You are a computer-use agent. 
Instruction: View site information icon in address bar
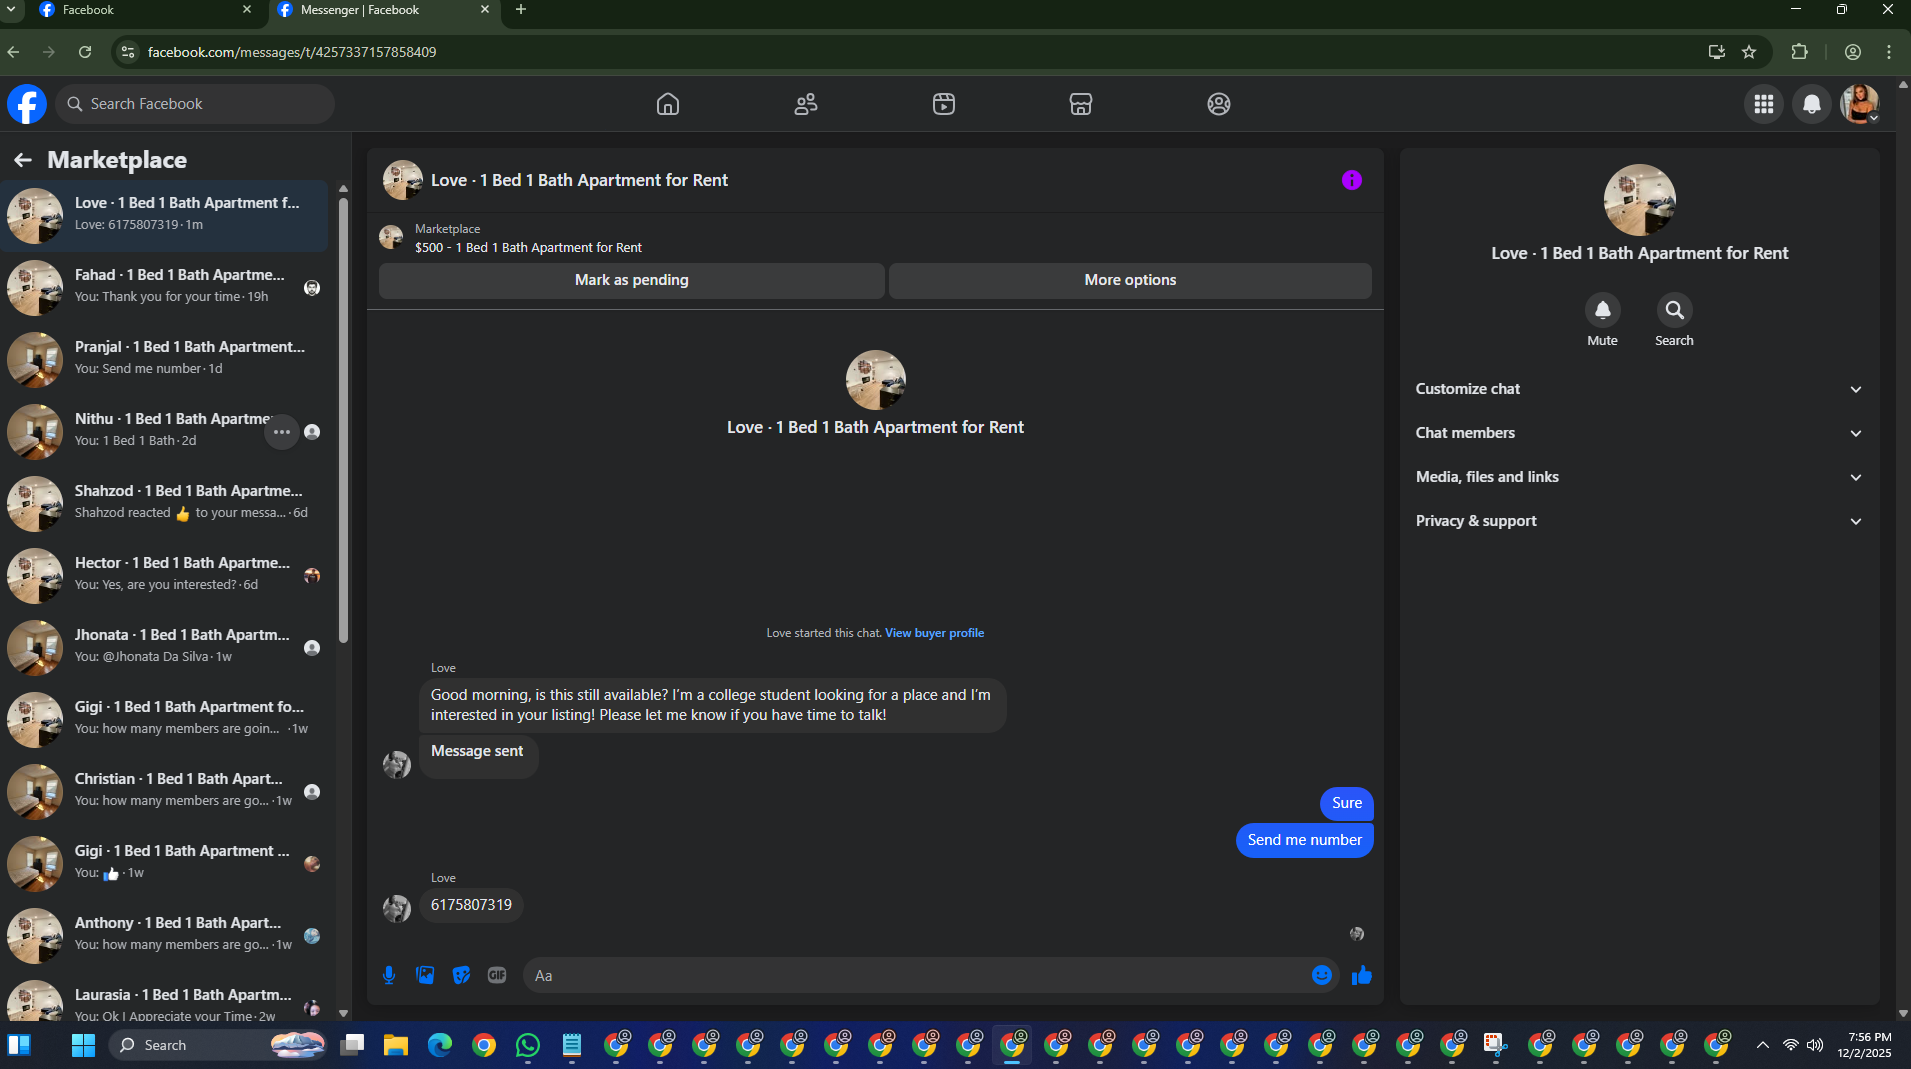point(127,52)
